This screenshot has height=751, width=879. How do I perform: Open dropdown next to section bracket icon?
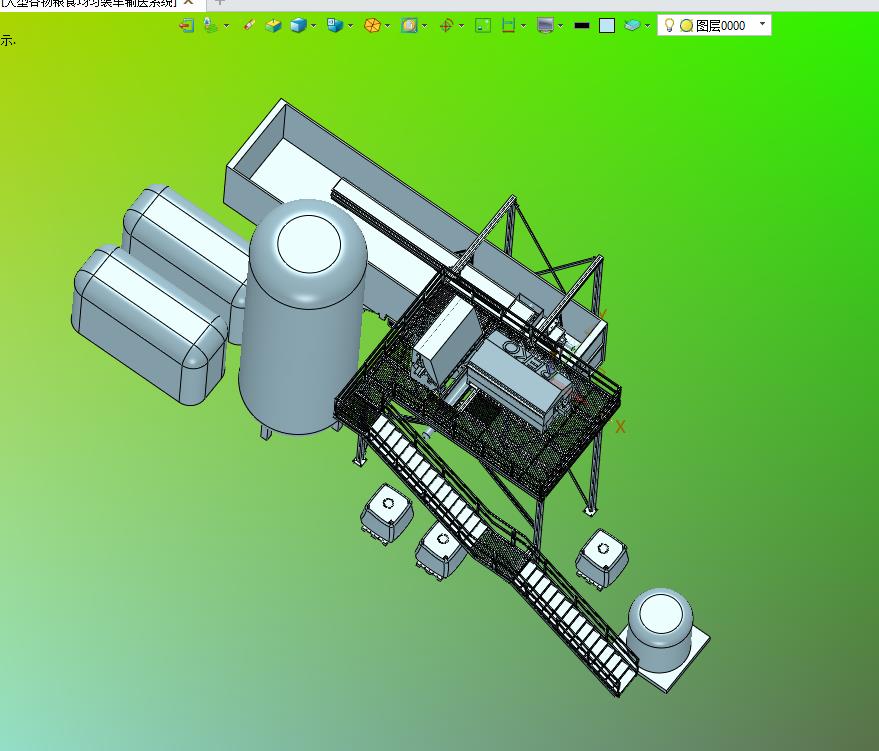[524, 25]
